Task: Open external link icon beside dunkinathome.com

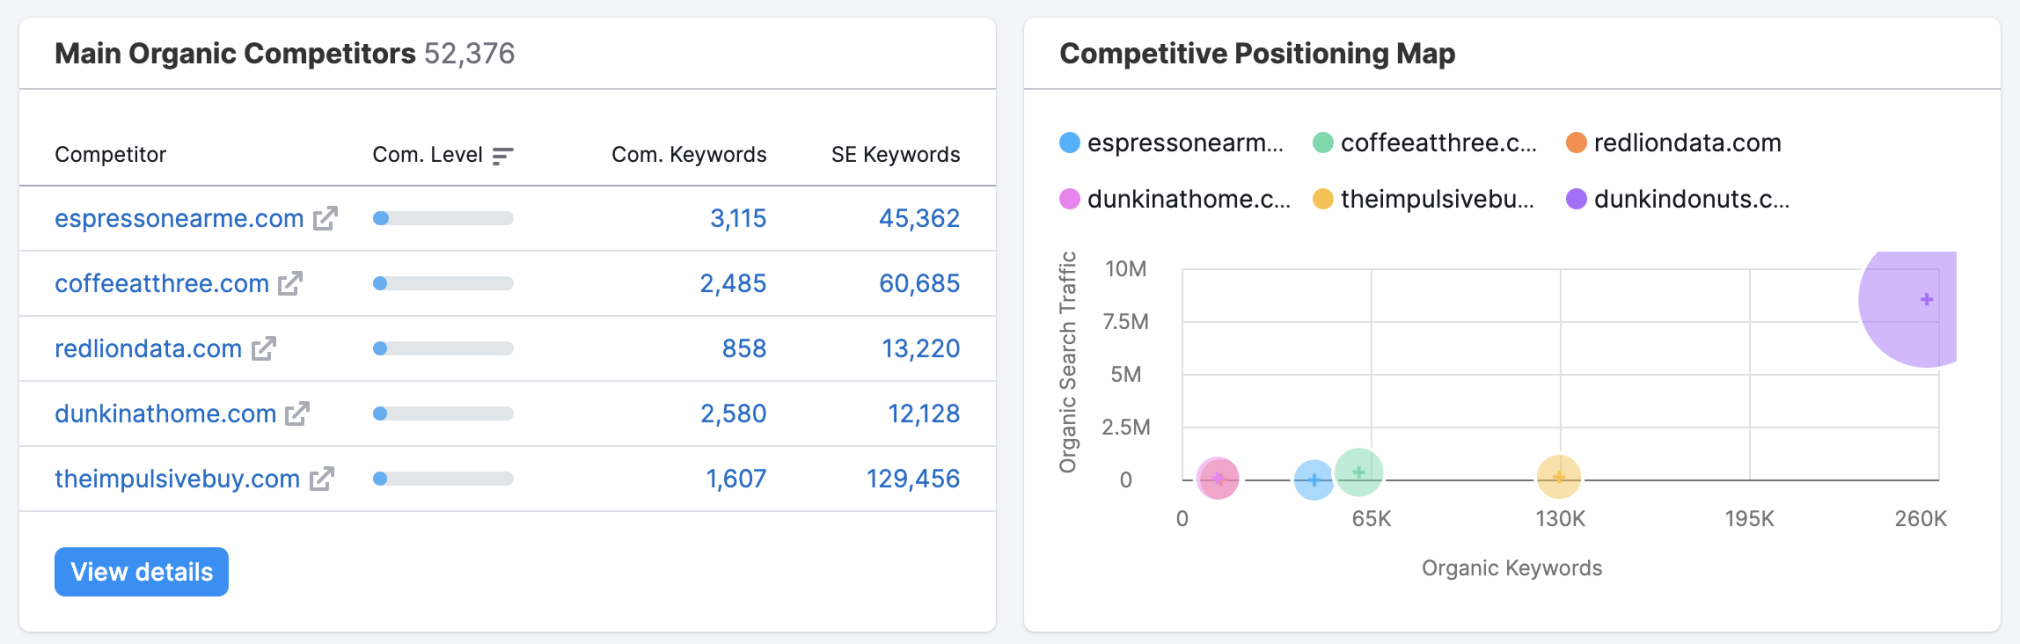Action: click(297, 413)
